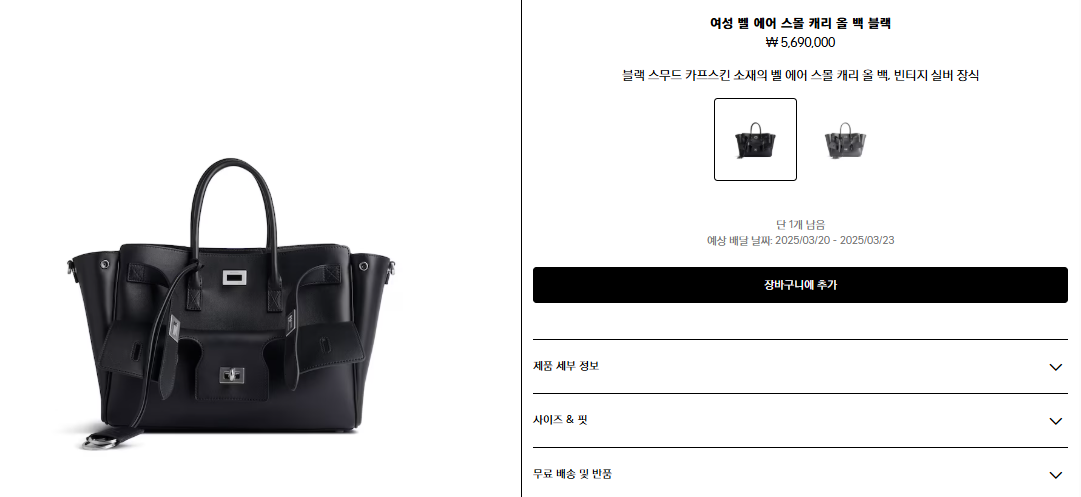Expand the 무료 배송 및 반품 chevron
Screen dimensions: 1081x497
1055,474
